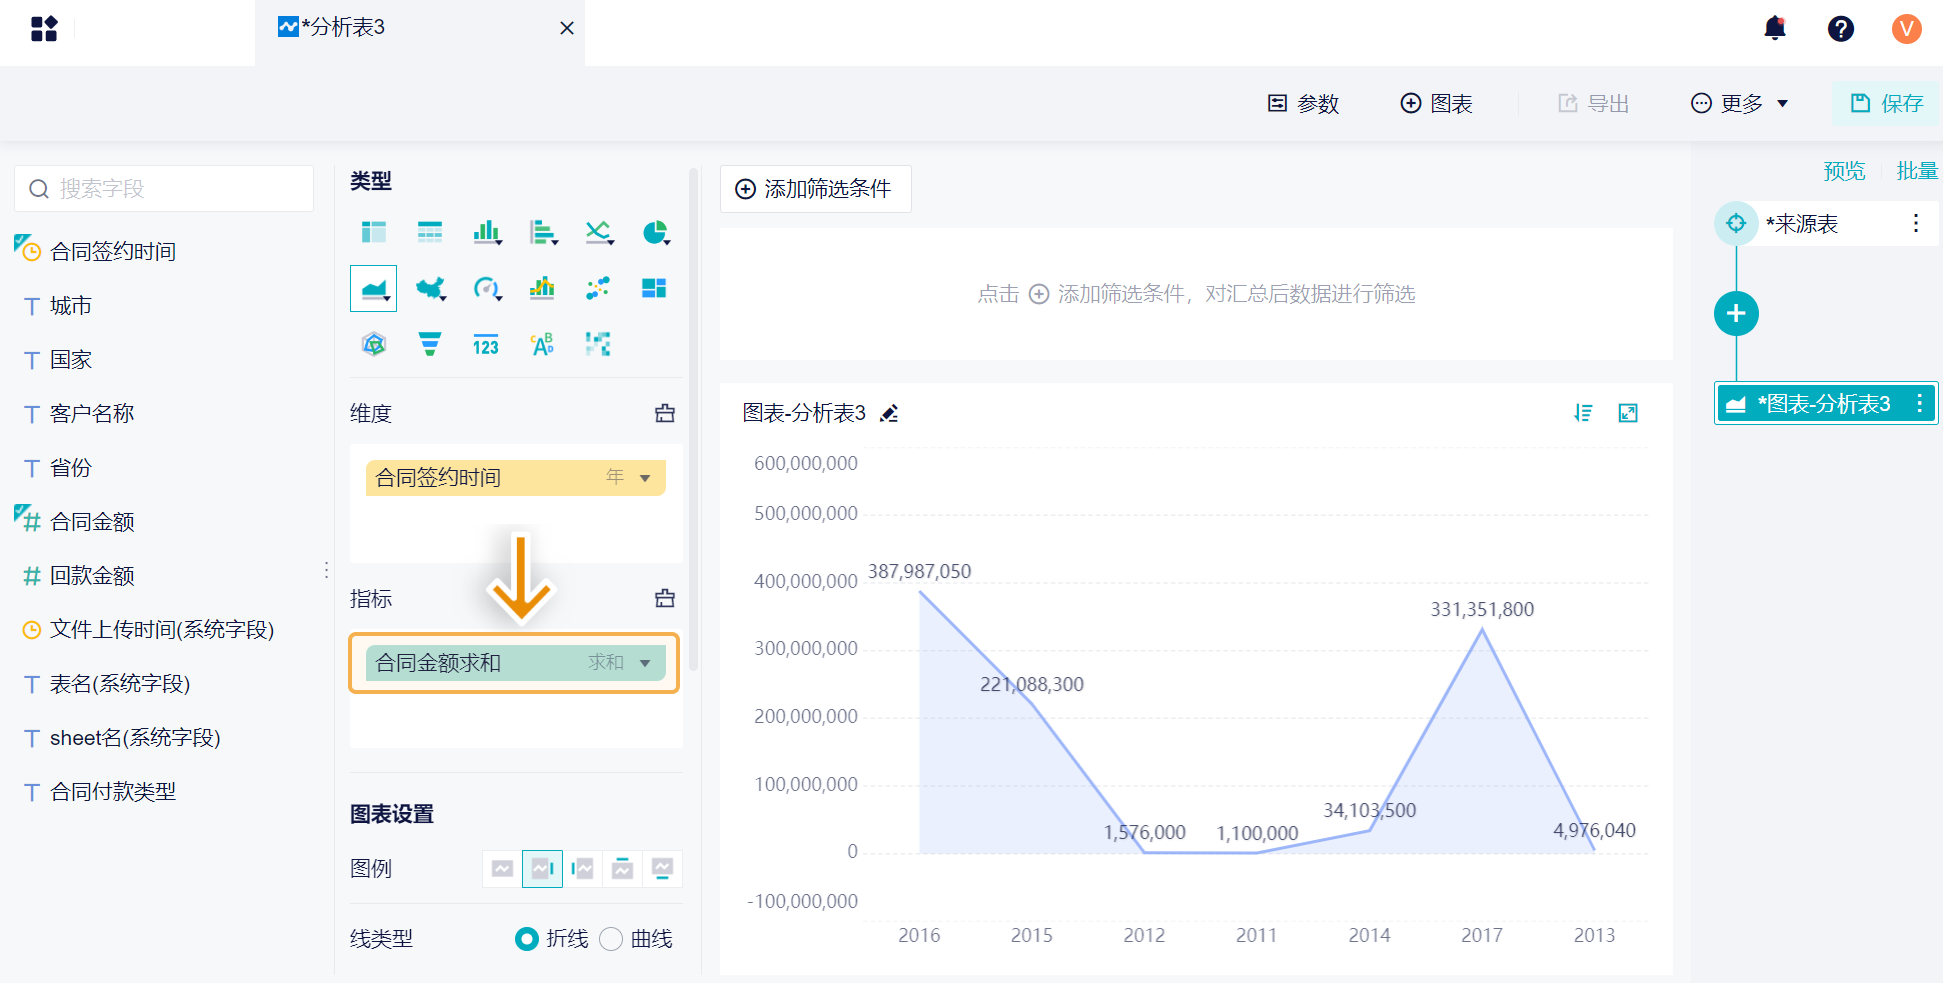Expand the 更多 menu
Viewport: 1943px width, 983px height.
[x=1739, y=103]
